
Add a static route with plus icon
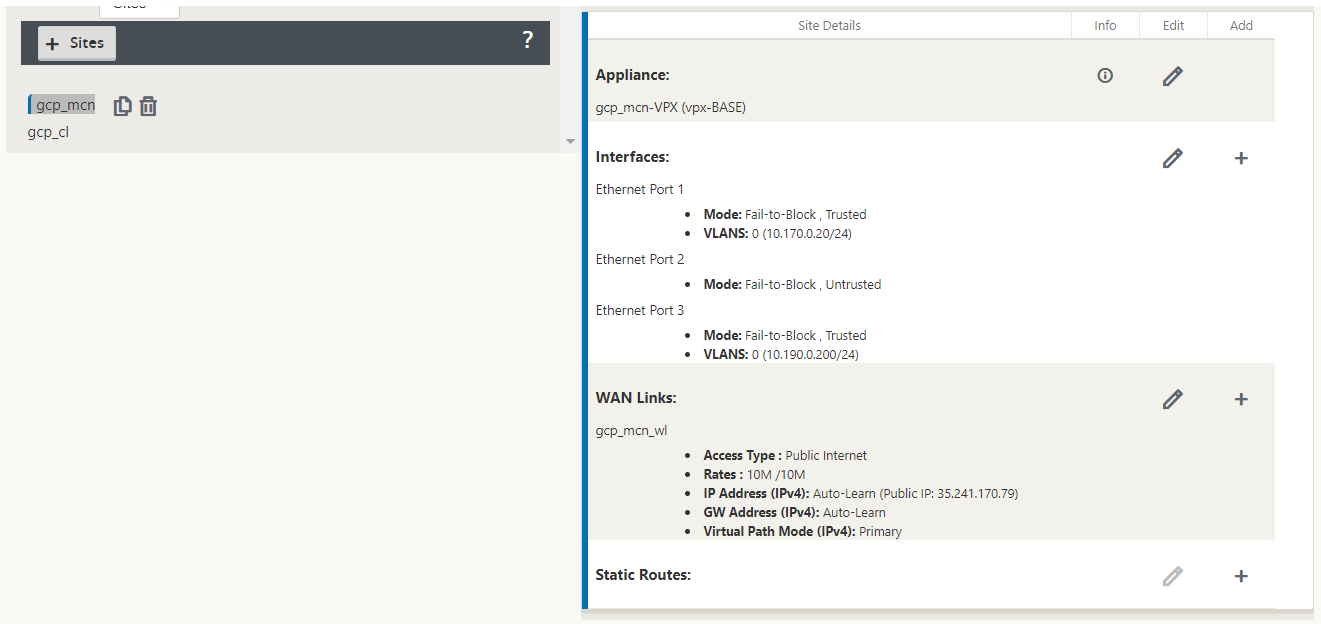pos(1241,576)
